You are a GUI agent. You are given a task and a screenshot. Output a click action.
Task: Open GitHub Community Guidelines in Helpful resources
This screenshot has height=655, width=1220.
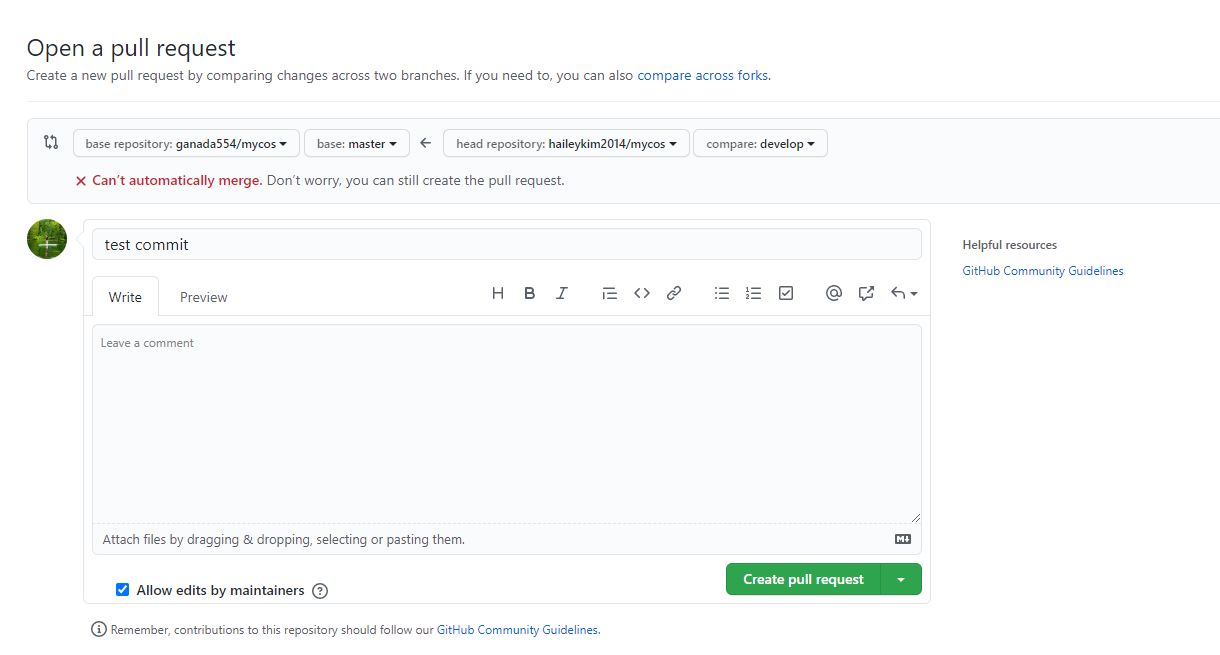[x=1043, y=271]
